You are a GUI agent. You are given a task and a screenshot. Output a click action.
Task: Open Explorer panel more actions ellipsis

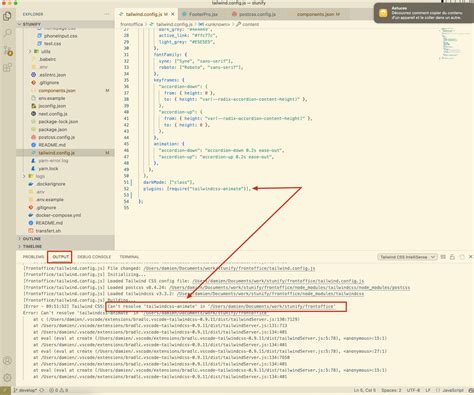click(107, 14)
